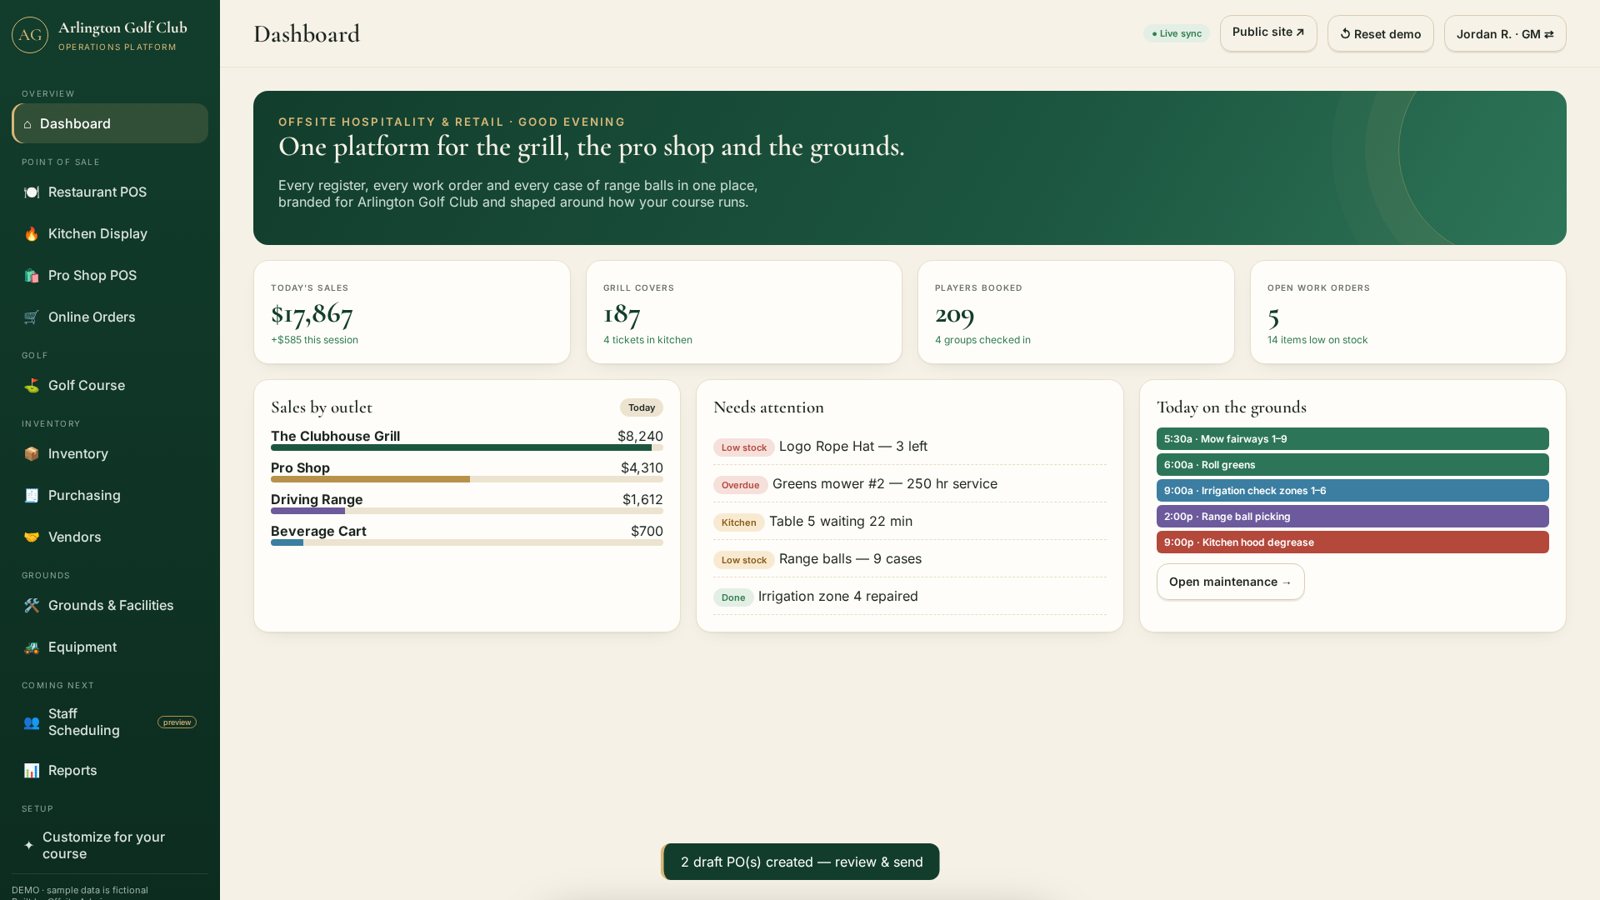Screen dimensions: 1600x900
Task: Toggle the Live sync indicator
Action: 1176,34
